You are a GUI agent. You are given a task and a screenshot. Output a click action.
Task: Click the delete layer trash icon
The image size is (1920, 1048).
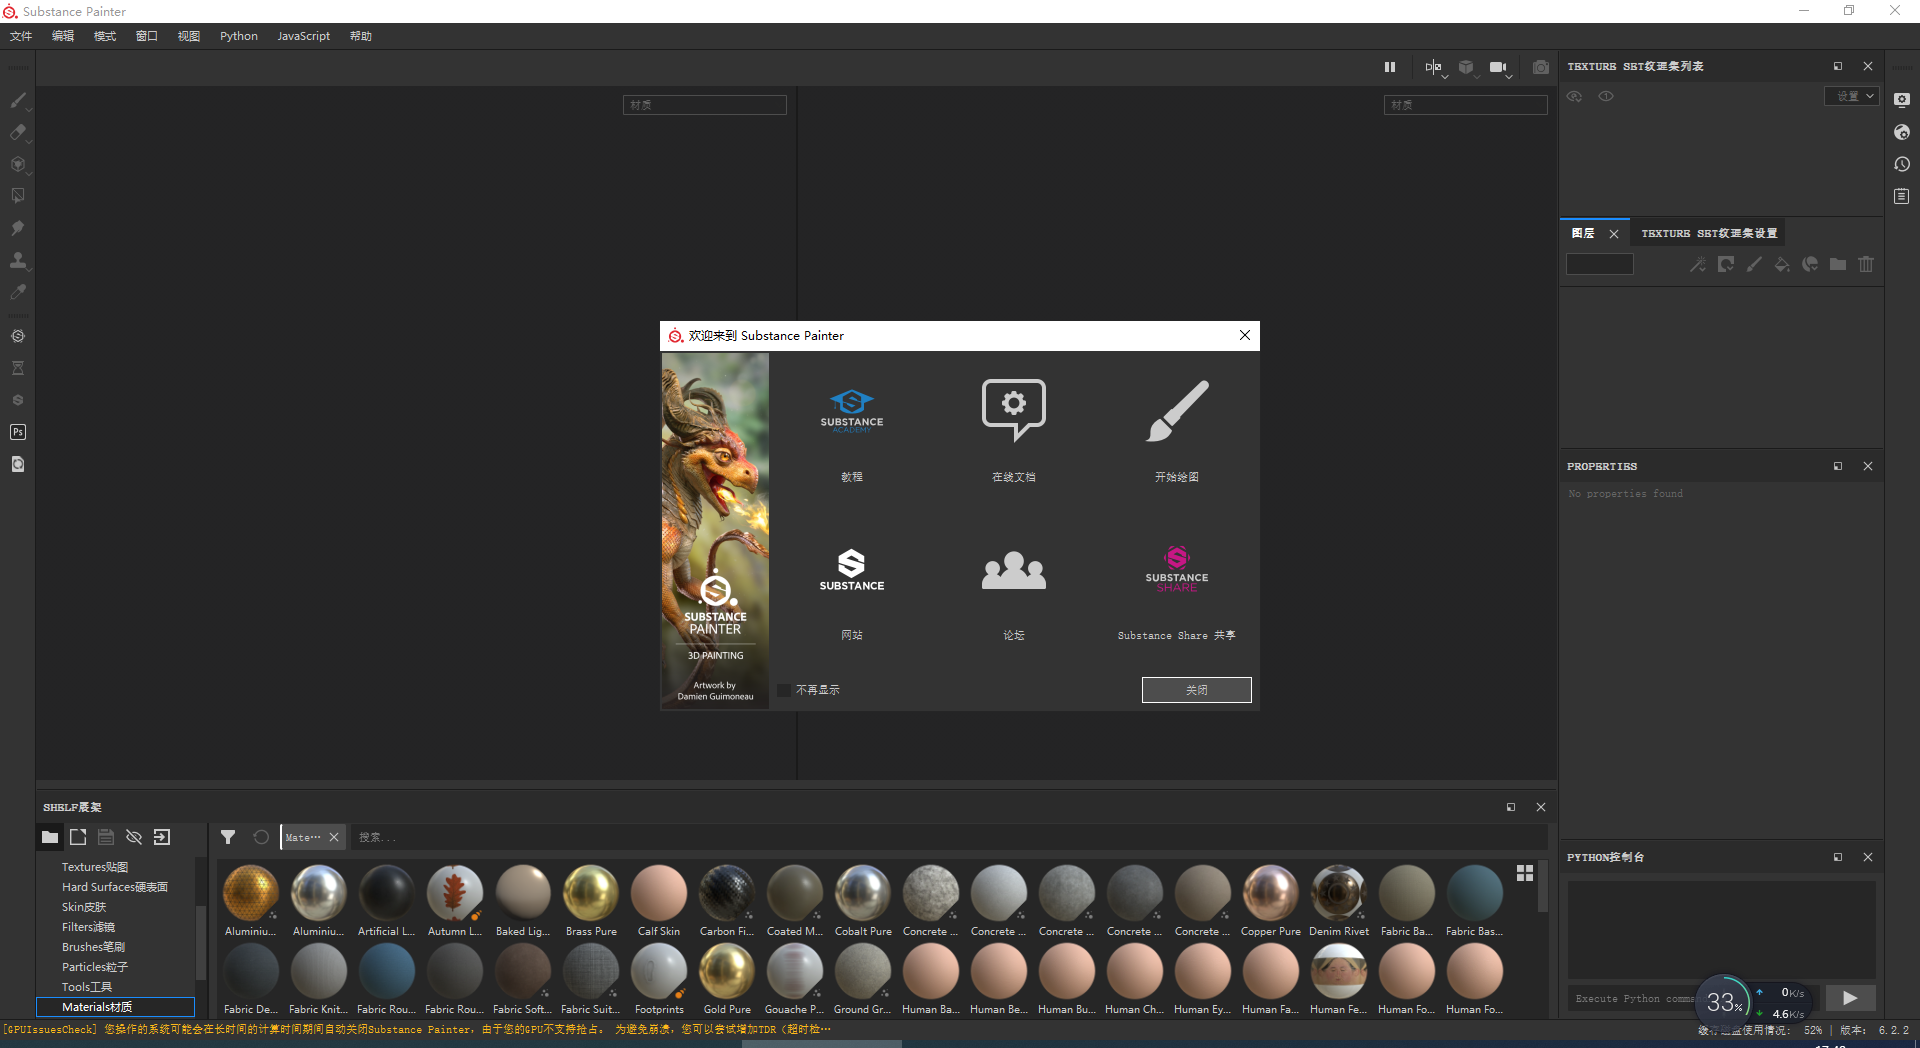click(1866, 264)
